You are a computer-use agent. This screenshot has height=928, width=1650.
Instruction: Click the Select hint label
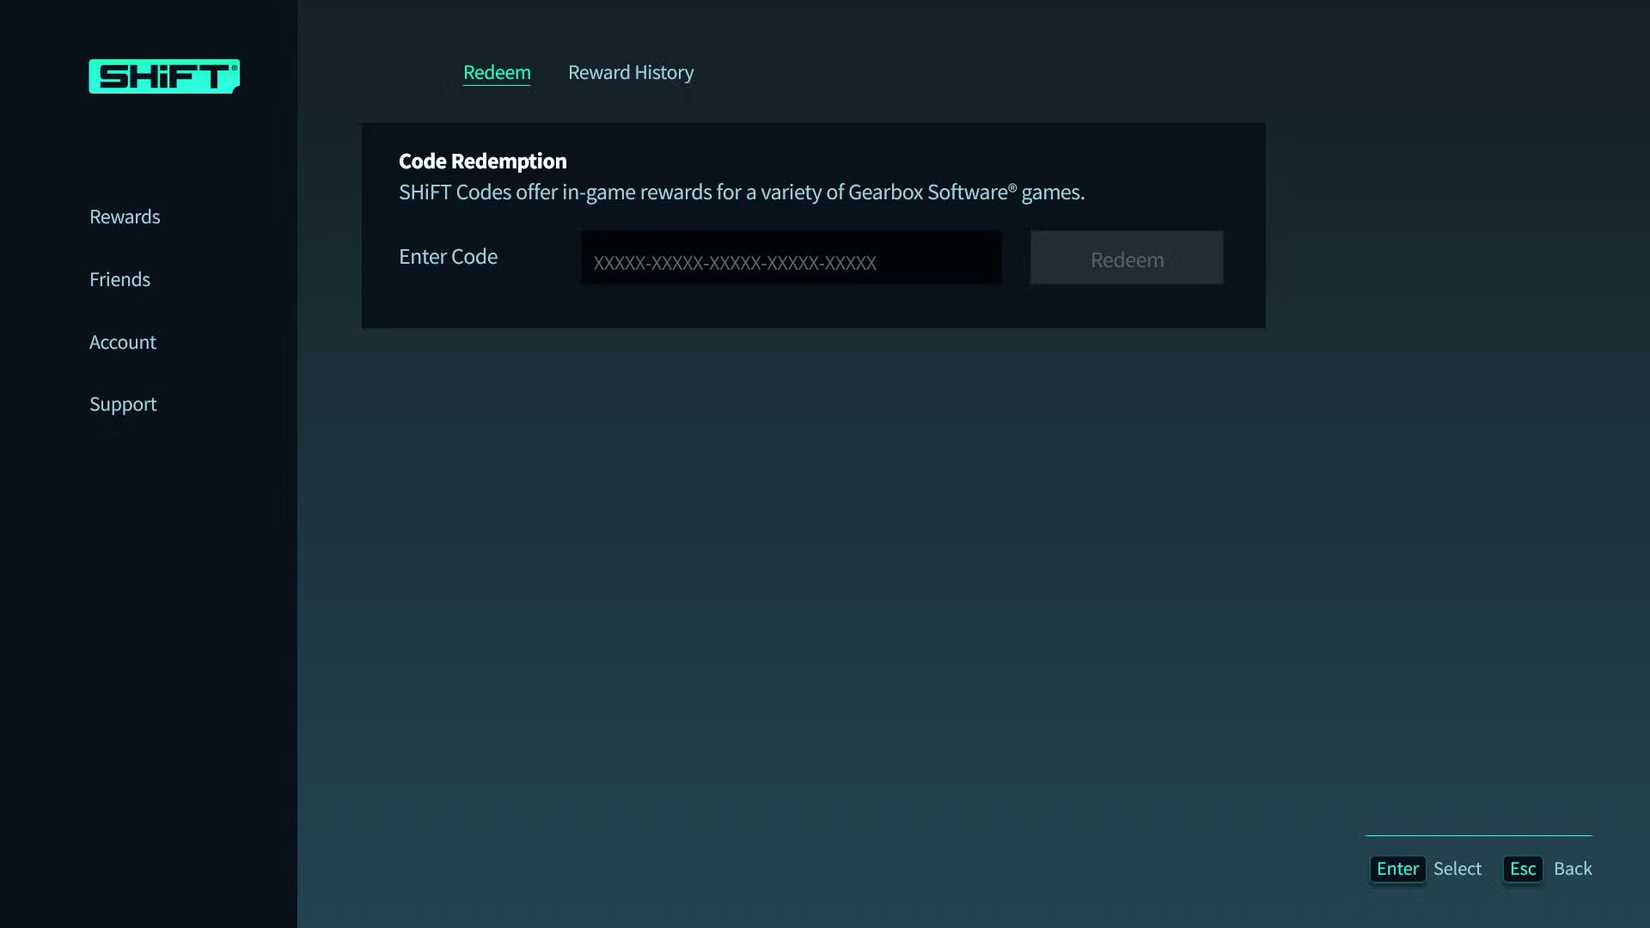pyautogui.click(x=1457, y=869)
